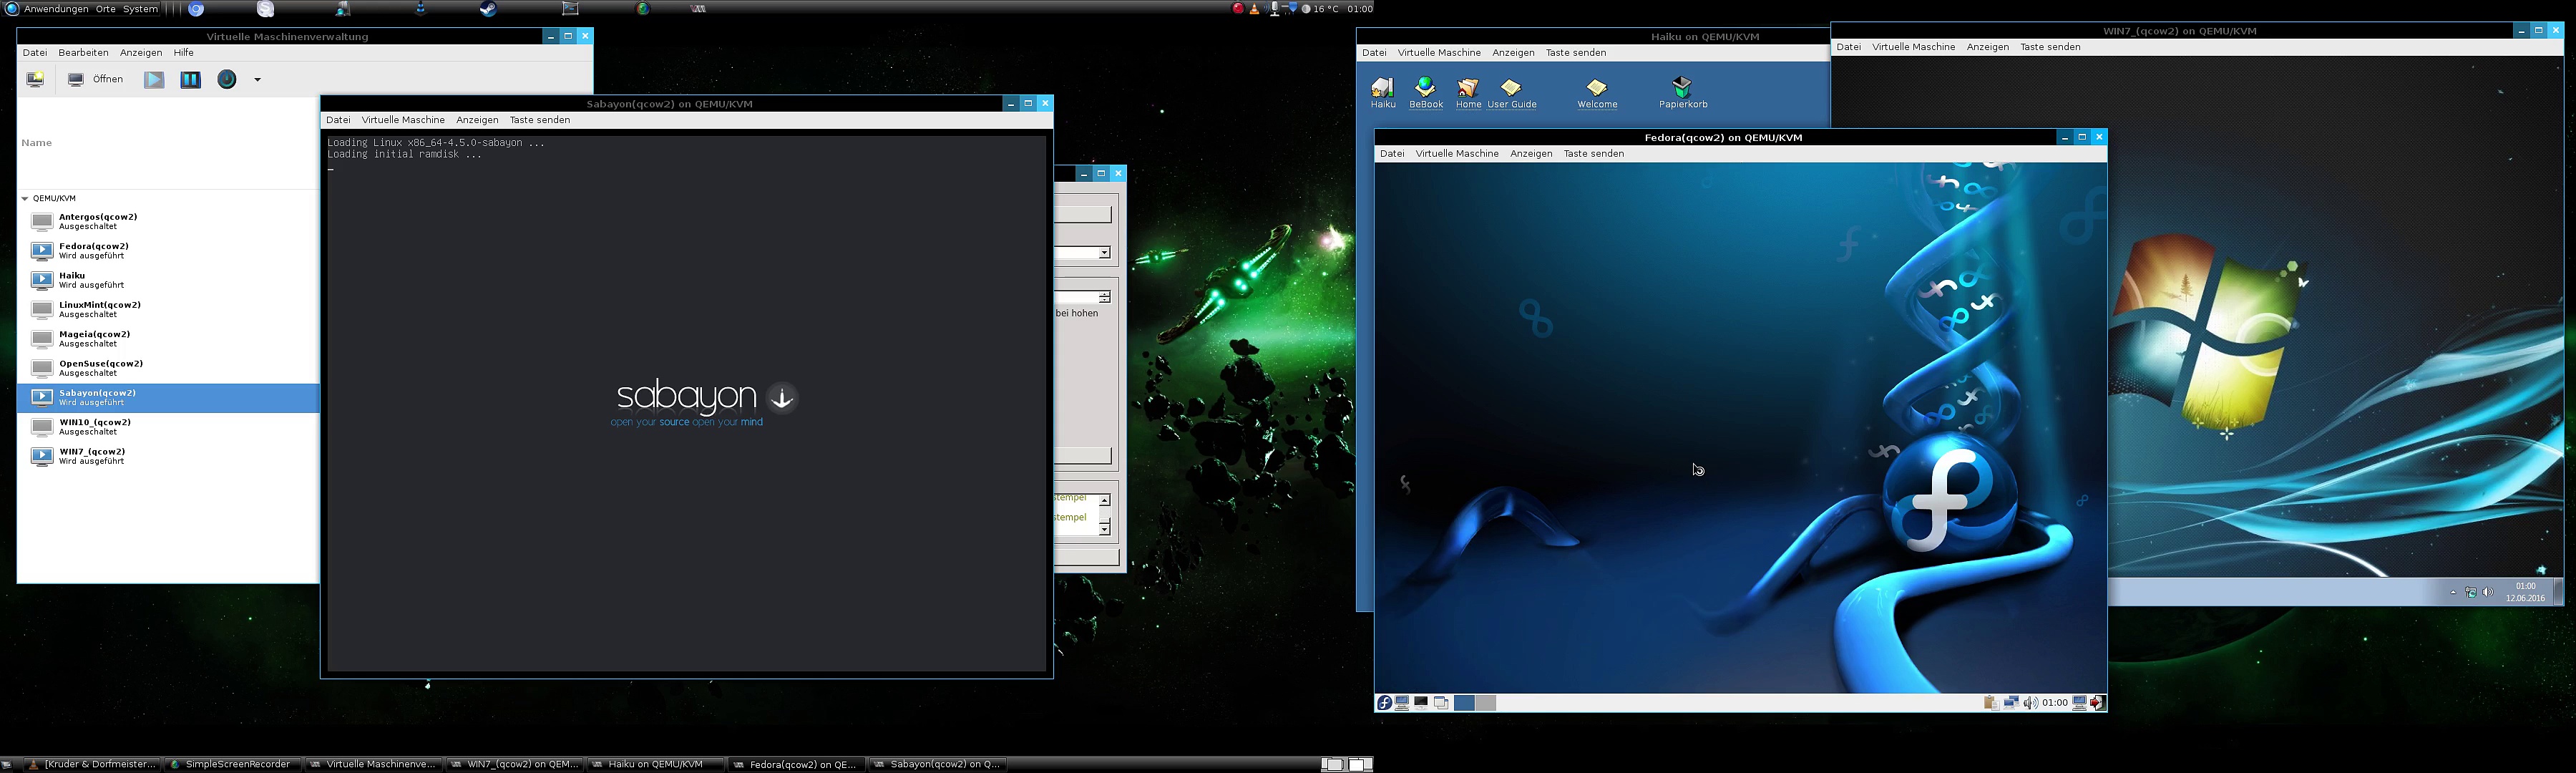Open Bearbeiten menu in Virtuelle Maschinenverwaltung
This screenshot has width=2576, height=773.
[83, 52]
